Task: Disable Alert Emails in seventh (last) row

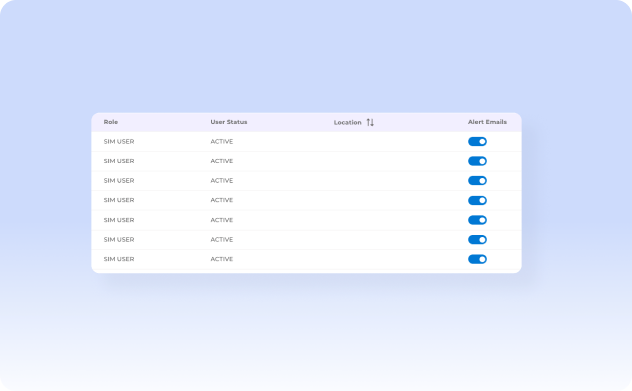Action: click(x=477, y=259)
